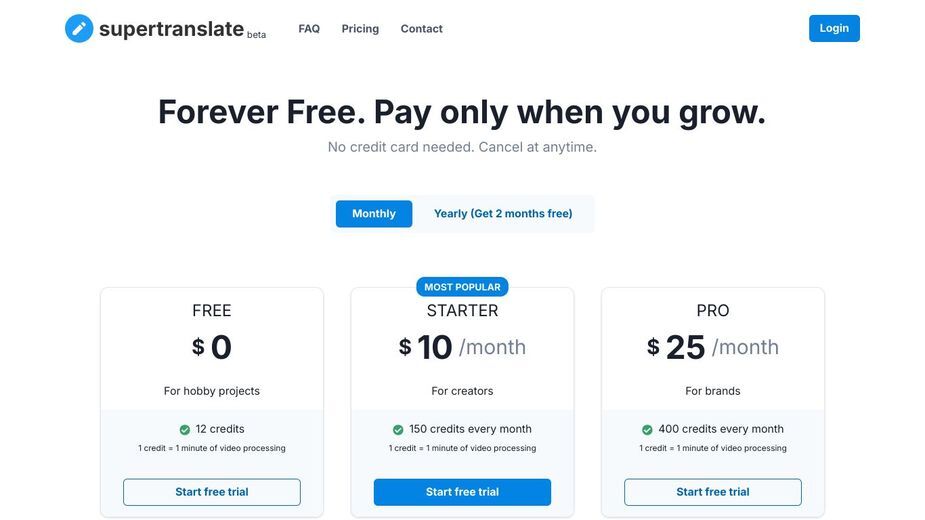This screenshot has width=925, height=520.
Task: Click the FREE plan $0 price
Action: 212,347
